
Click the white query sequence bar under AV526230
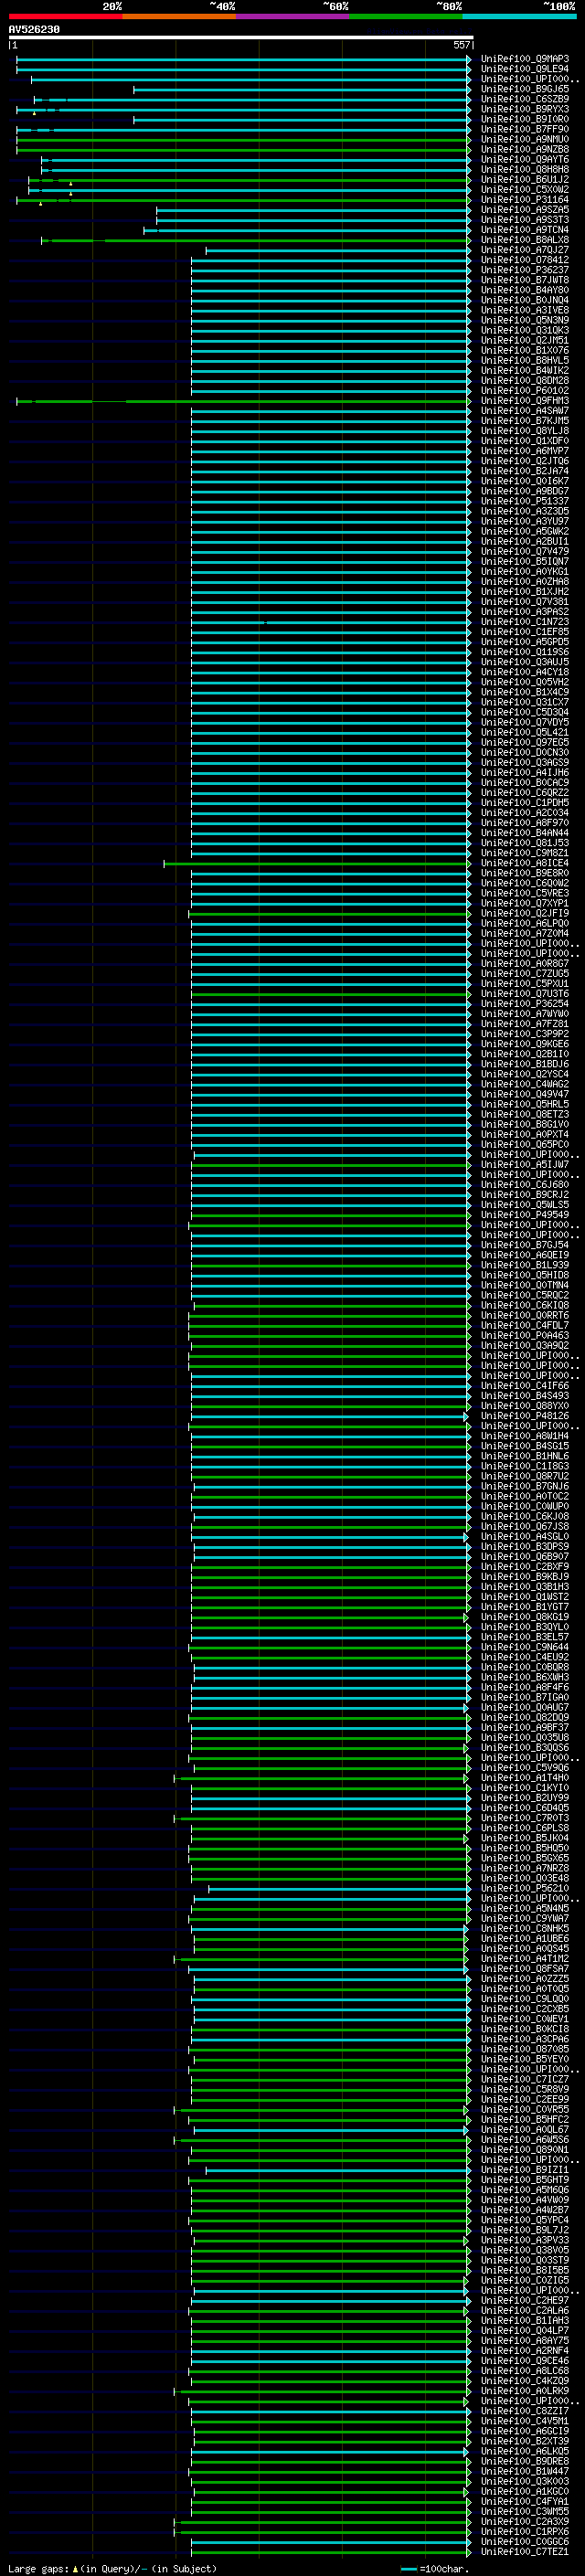[241, 37]
